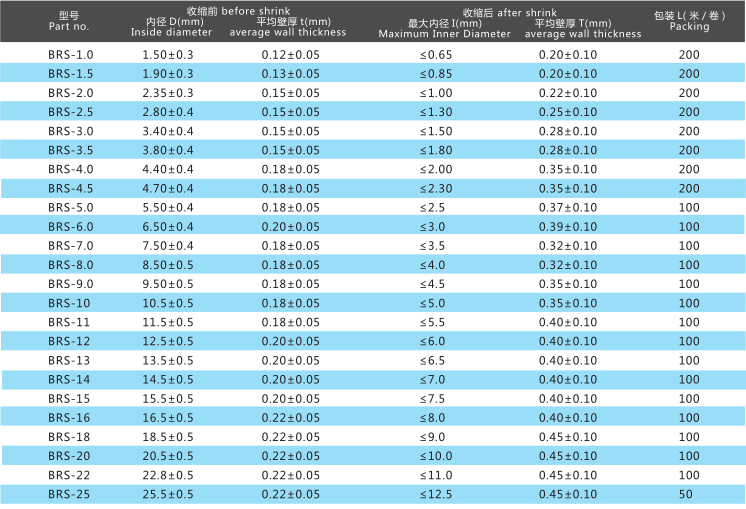Click the ≤10.0 maximum inner diameter value
Screen dimensions: 746x509
tap(436, 456)
